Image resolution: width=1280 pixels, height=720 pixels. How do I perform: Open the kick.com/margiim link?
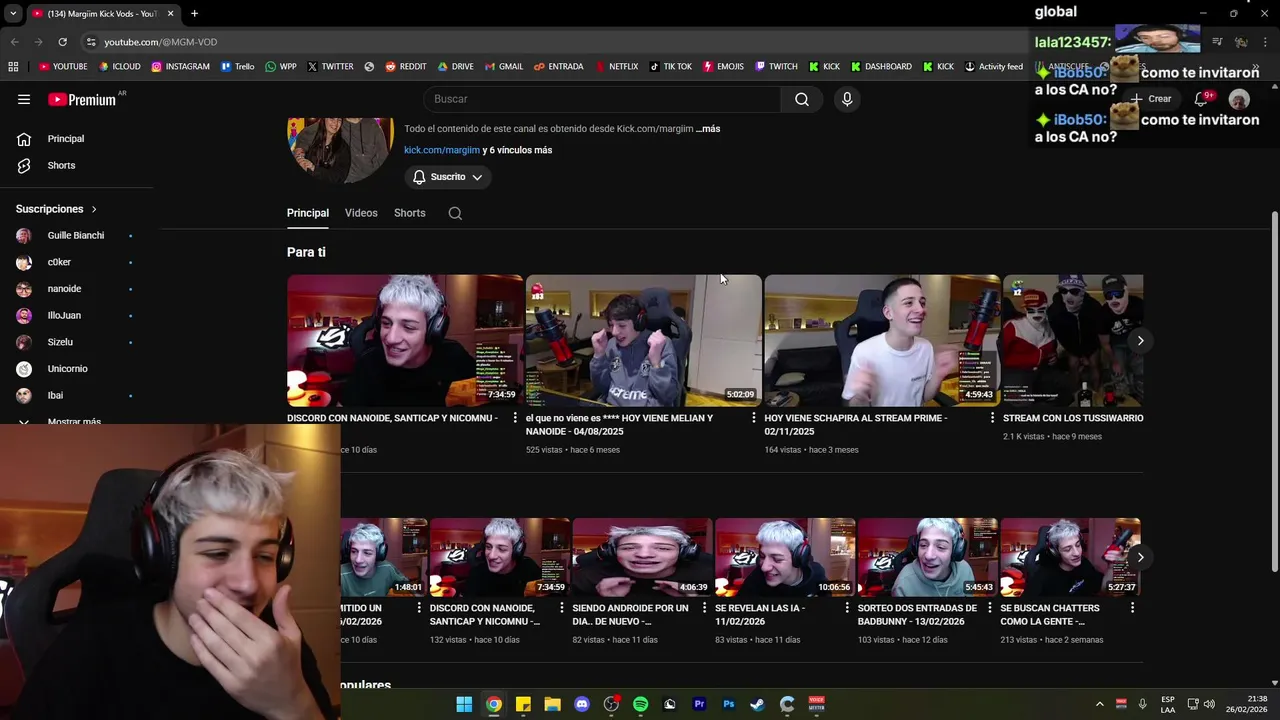(x=442, y=150)
